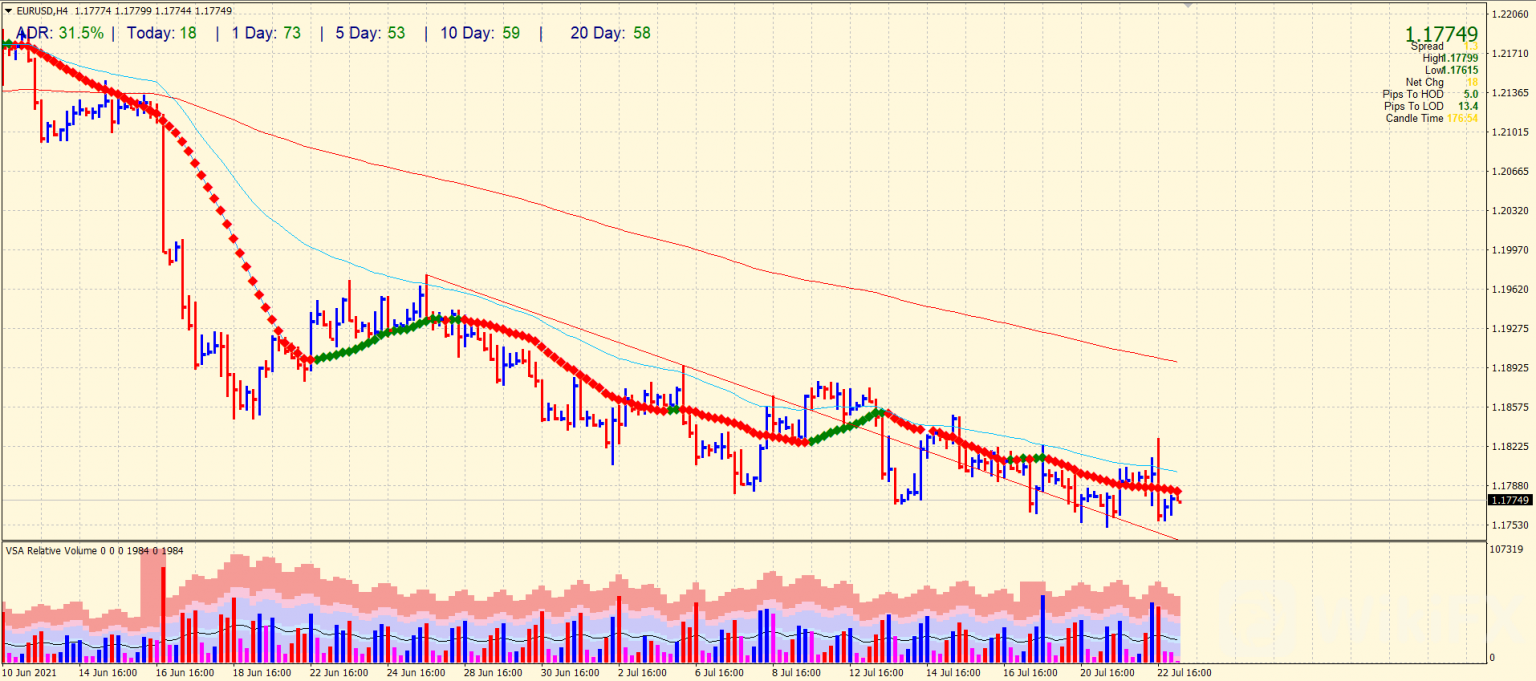Click the 20 Day: 58 readout
This screenshot has height=681, width=1536.
[x=610, y=33]
